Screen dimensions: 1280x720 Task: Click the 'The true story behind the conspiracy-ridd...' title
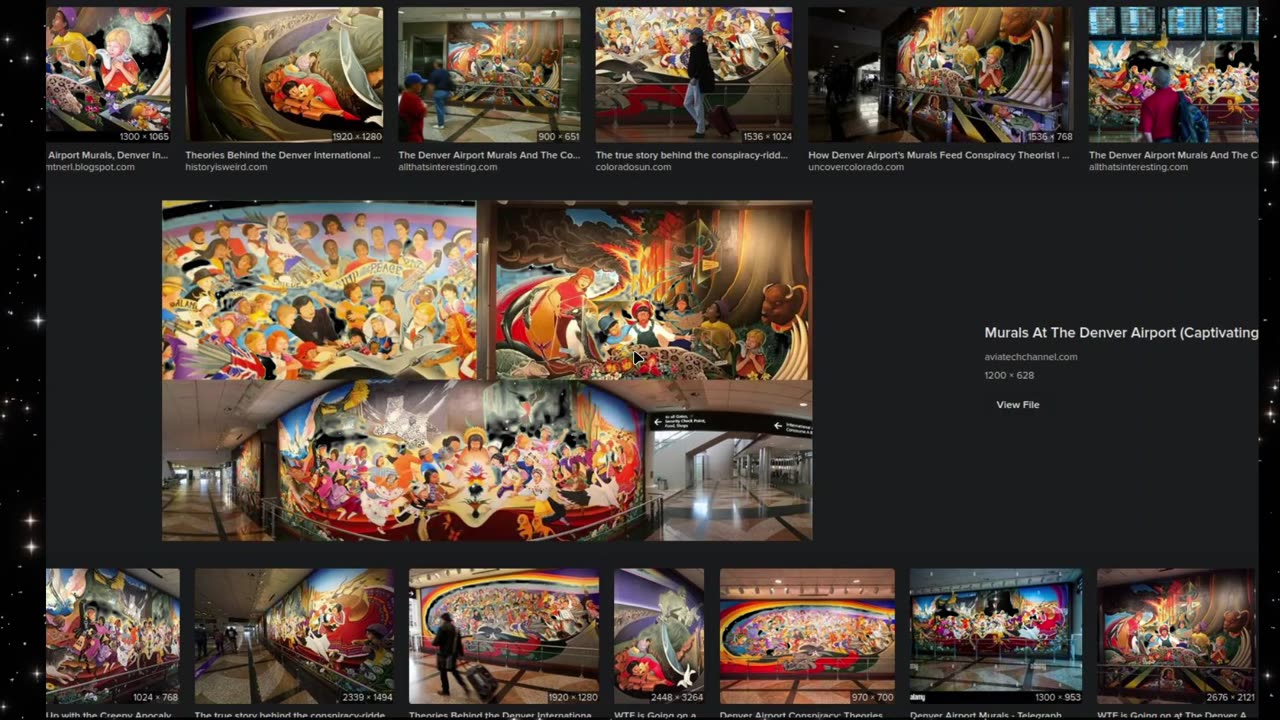coord(693,155)
